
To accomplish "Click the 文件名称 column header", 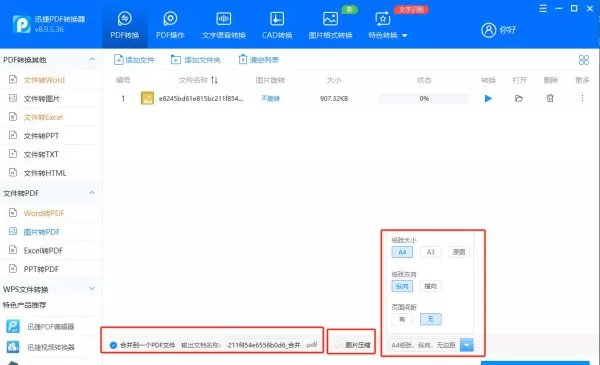I will [x=193, y=80].
